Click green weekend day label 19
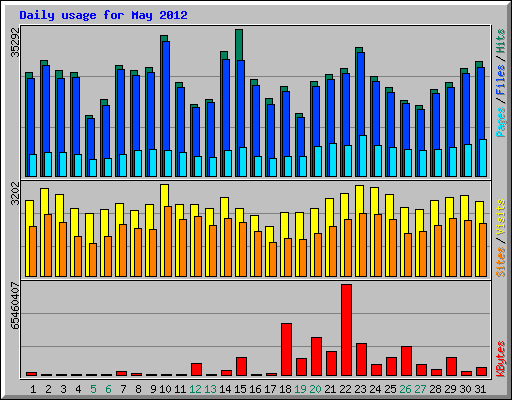The image size is (512, 400). (300, 389)
